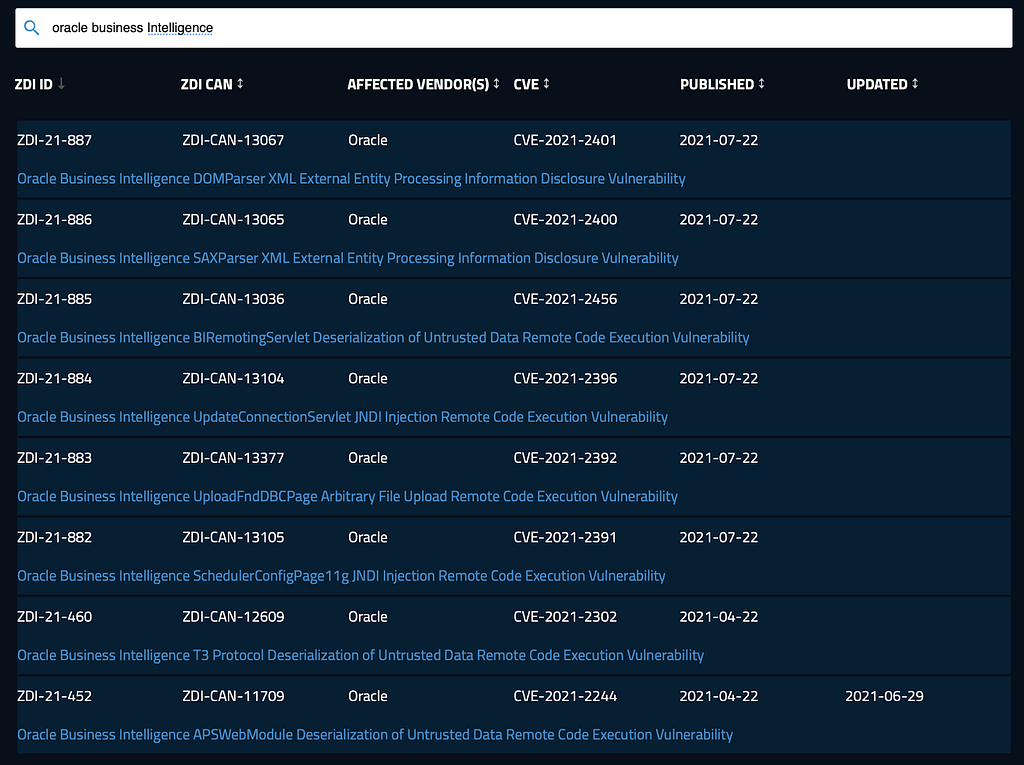The image size is (1024, 765).
Task: Click the CVE-2021-2244 entry
Action: click(565, 696)
